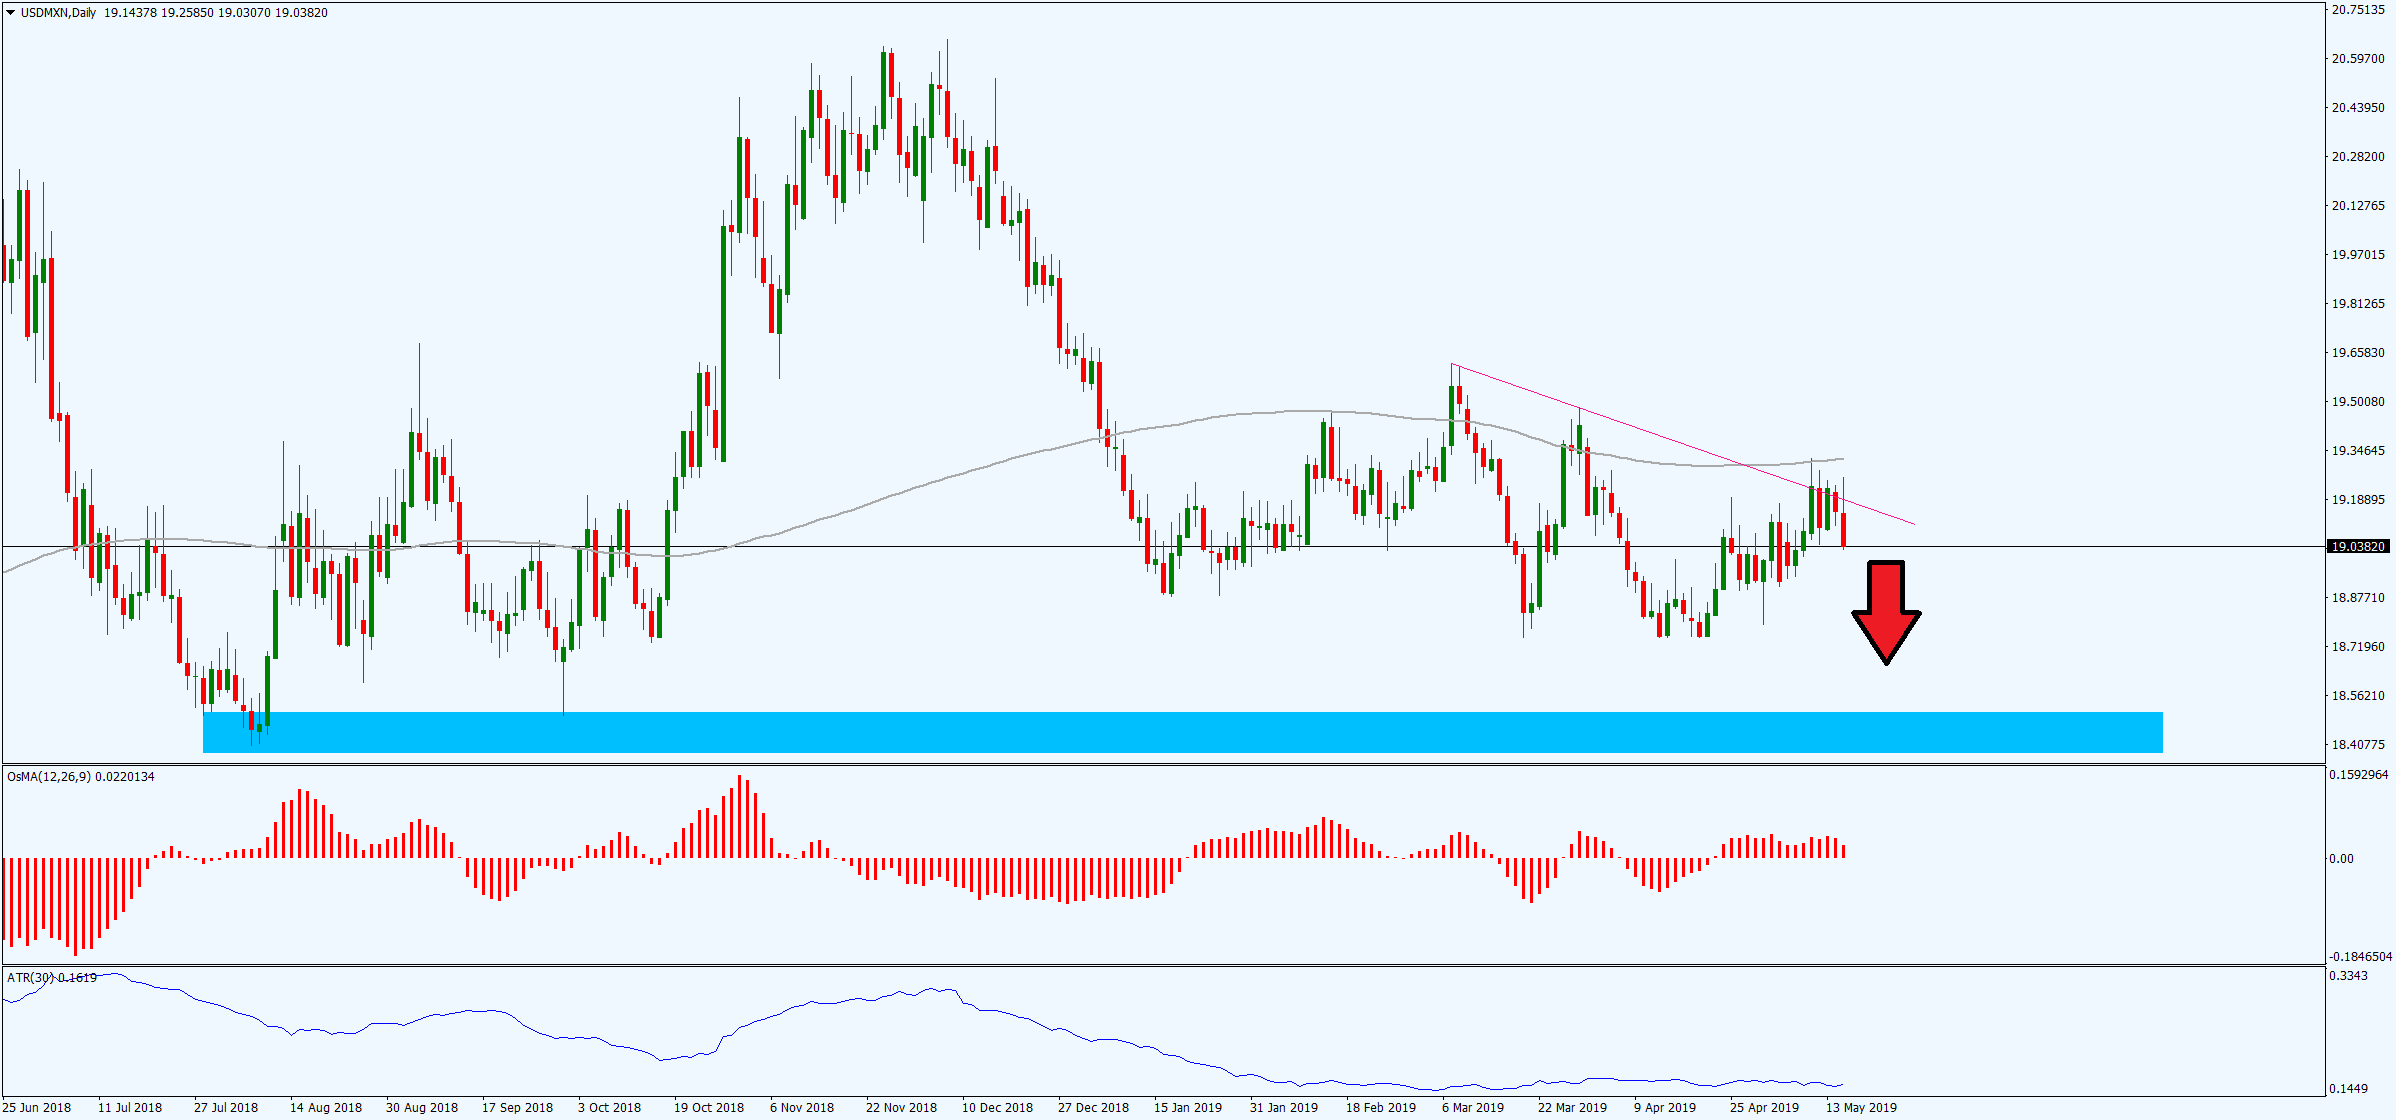Click the 0.00 level on OsMA scale
The image size is (2396, 1120).
pyautogui.click(x=2342, y=858)
